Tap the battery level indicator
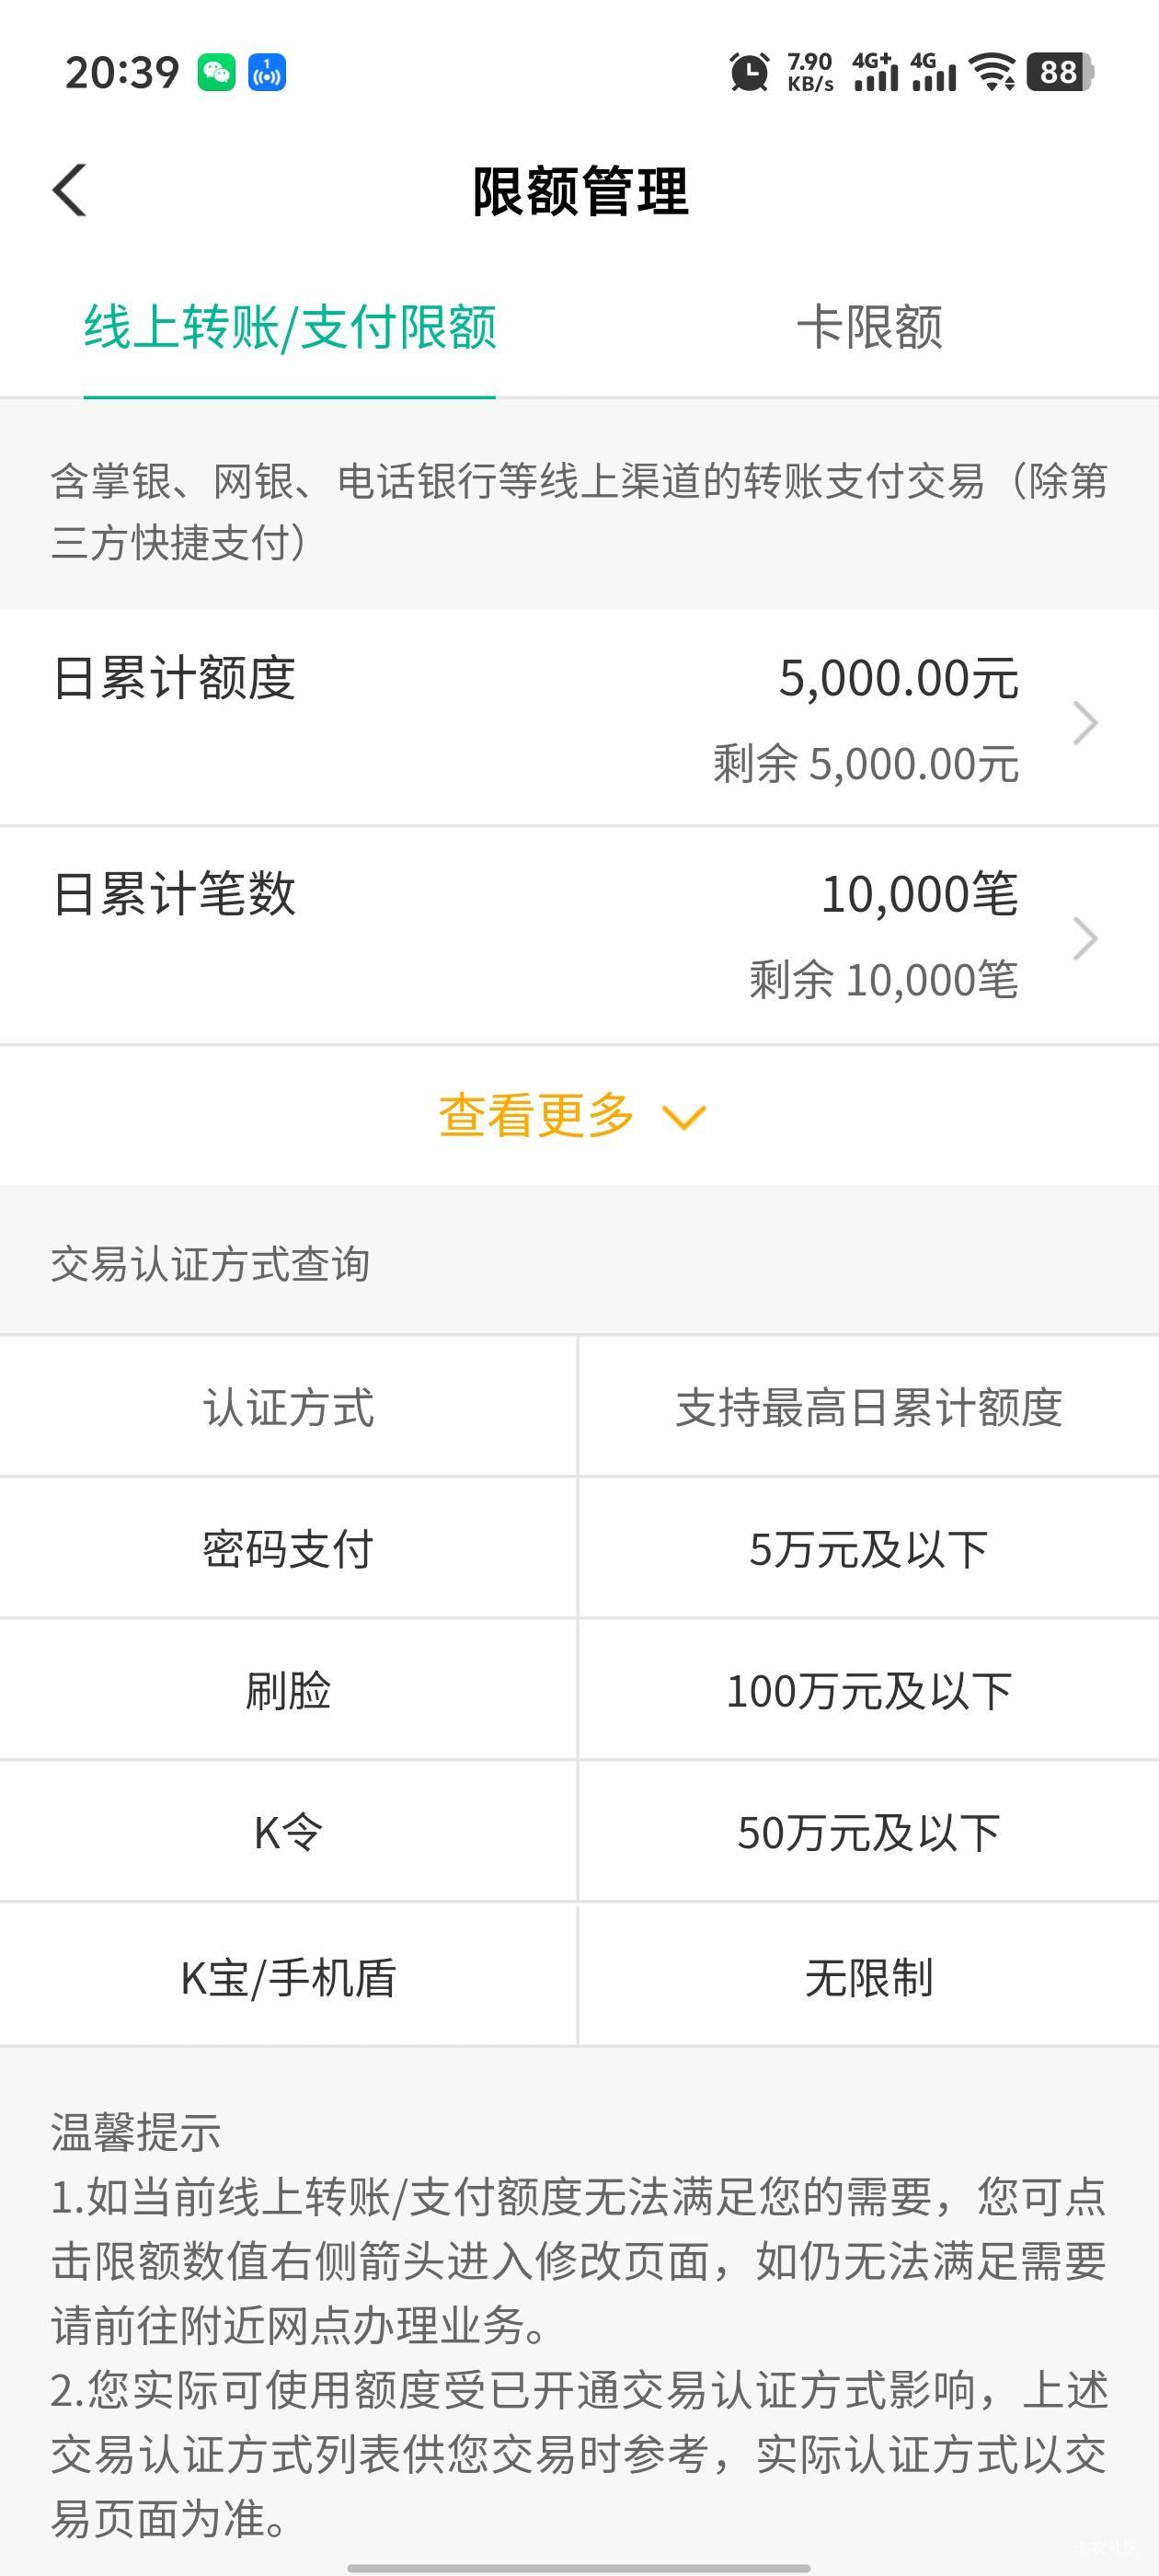Viewport: 1159px width, 2576px height. pyautogui.click(x=1060, y=73)
